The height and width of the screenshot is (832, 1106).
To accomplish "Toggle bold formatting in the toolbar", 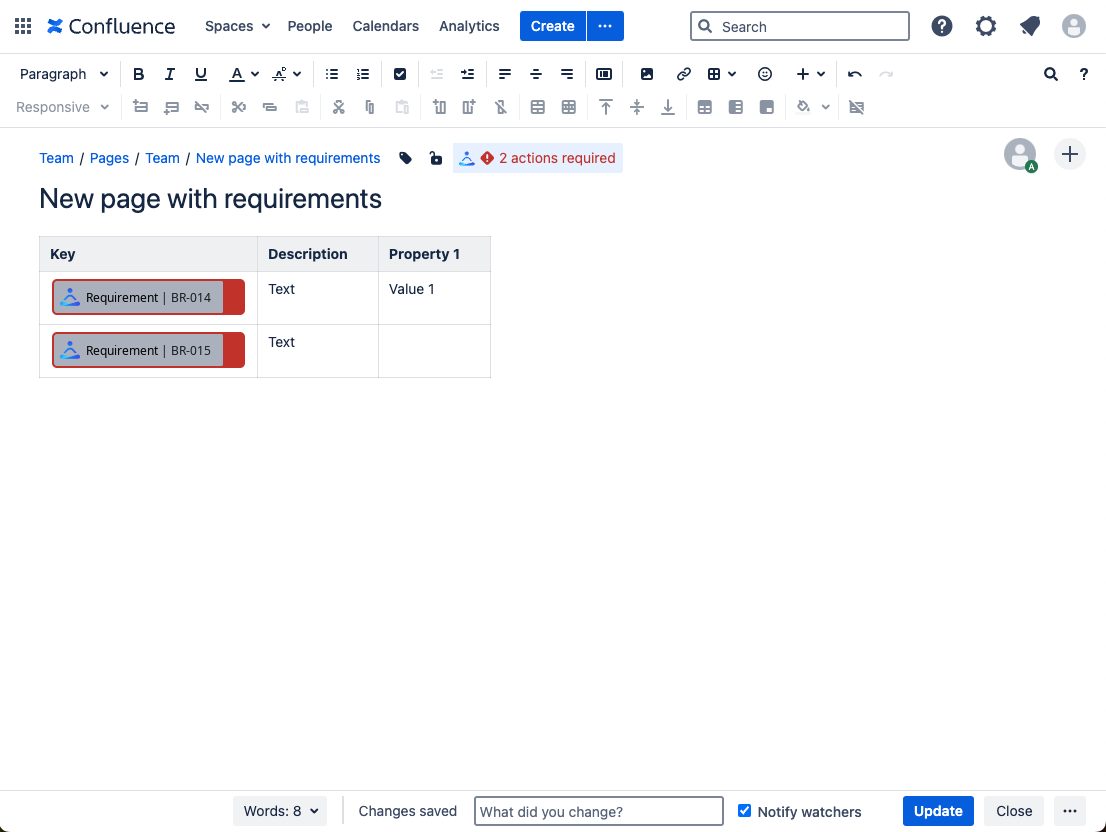I will [139, 74].
